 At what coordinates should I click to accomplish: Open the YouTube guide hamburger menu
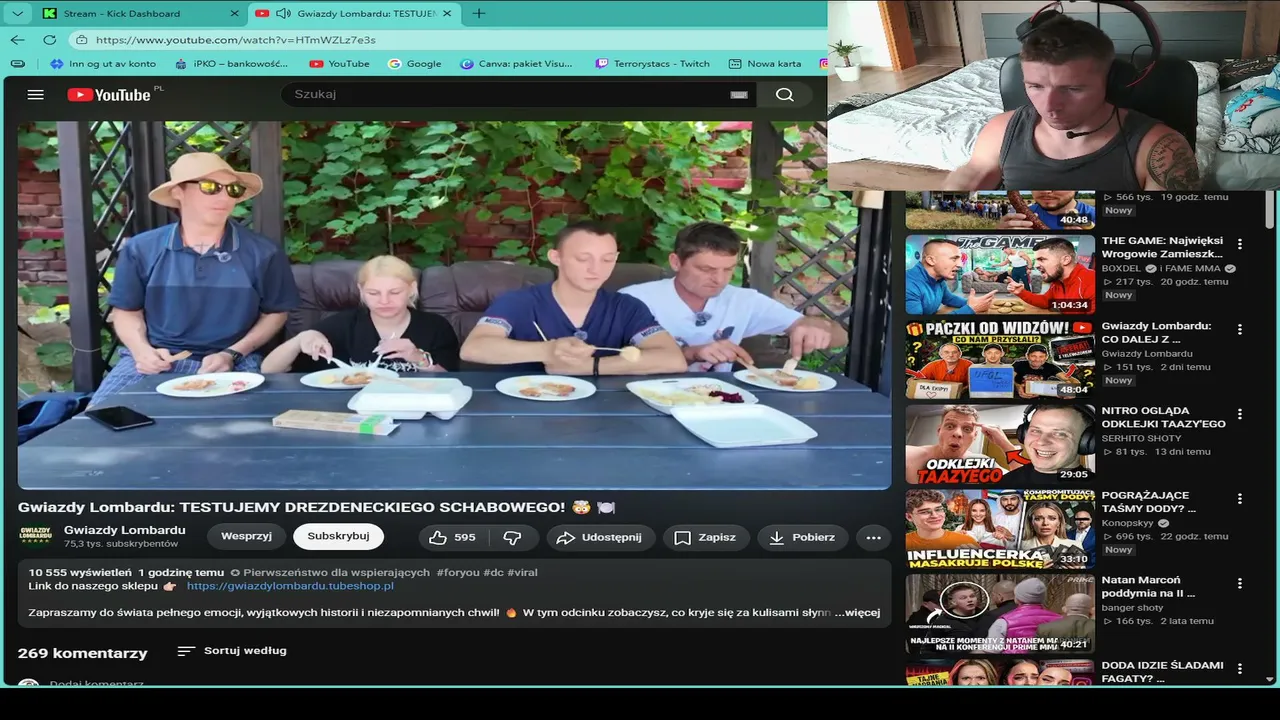(36, 95)
